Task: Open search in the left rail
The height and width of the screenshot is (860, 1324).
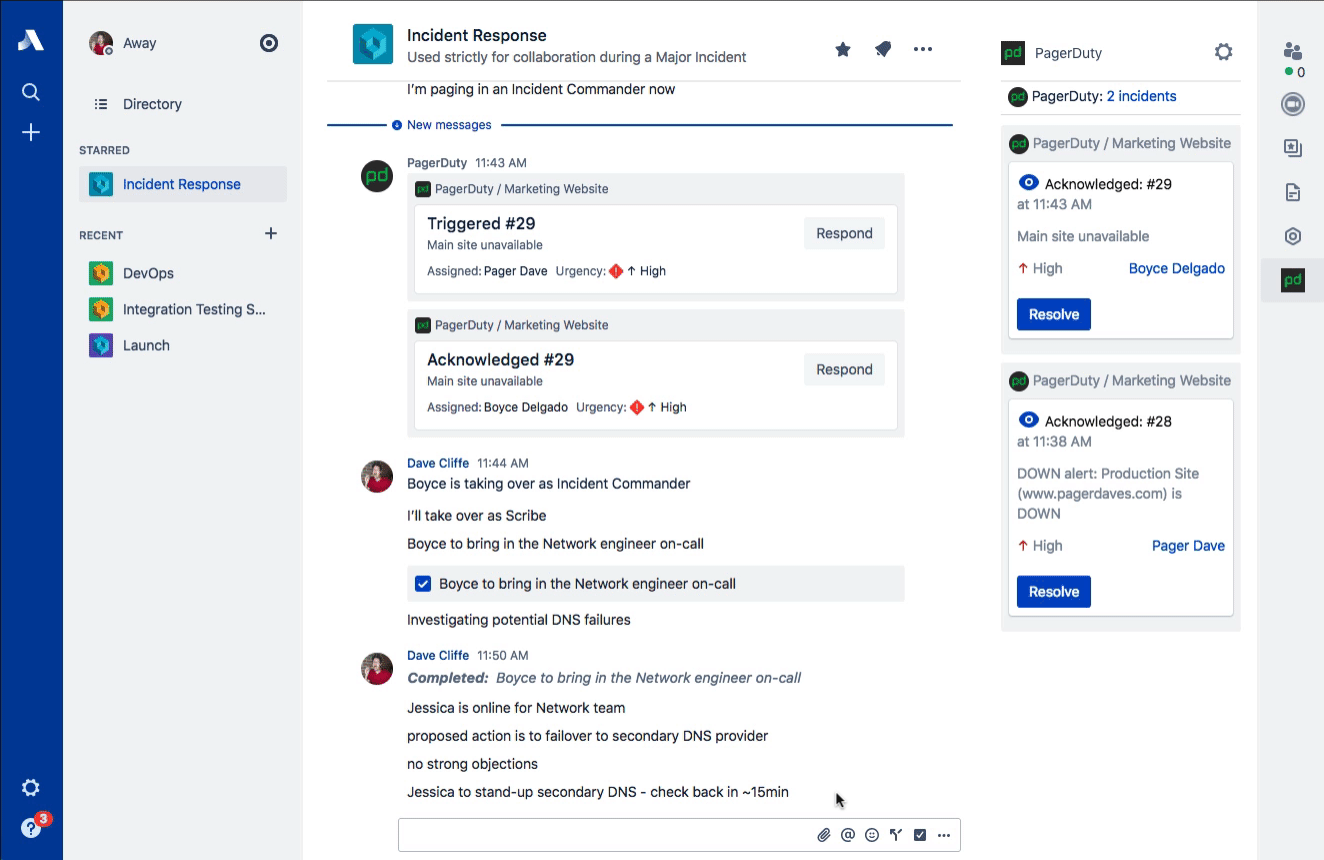Action: (x=31, y=92)
